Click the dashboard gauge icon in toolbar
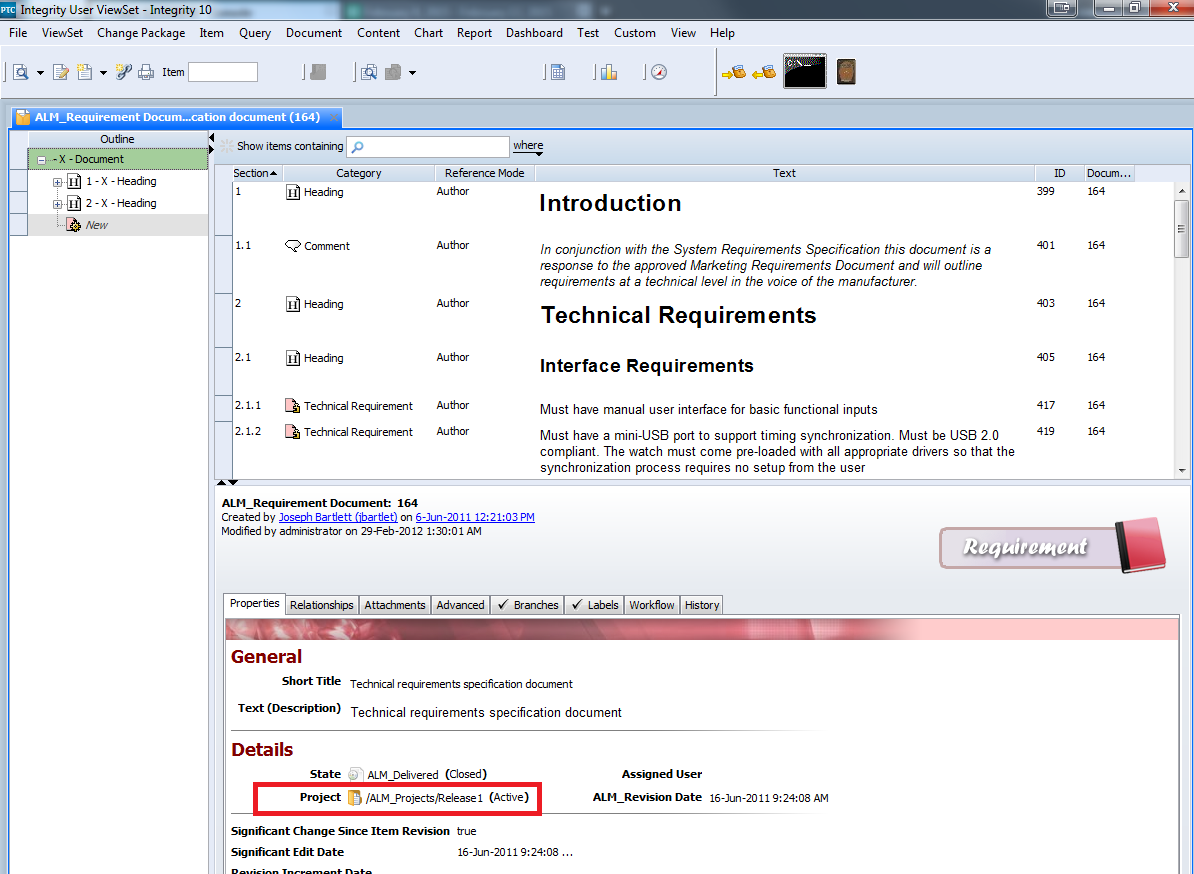1194x874 pixels. point(659,72)
